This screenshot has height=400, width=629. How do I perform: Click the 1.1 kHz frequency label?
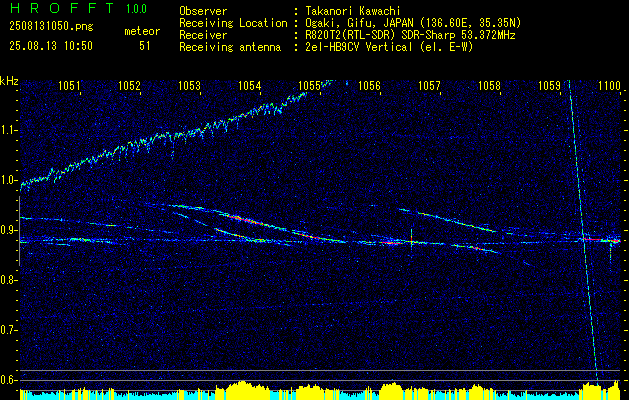[8, 130]
